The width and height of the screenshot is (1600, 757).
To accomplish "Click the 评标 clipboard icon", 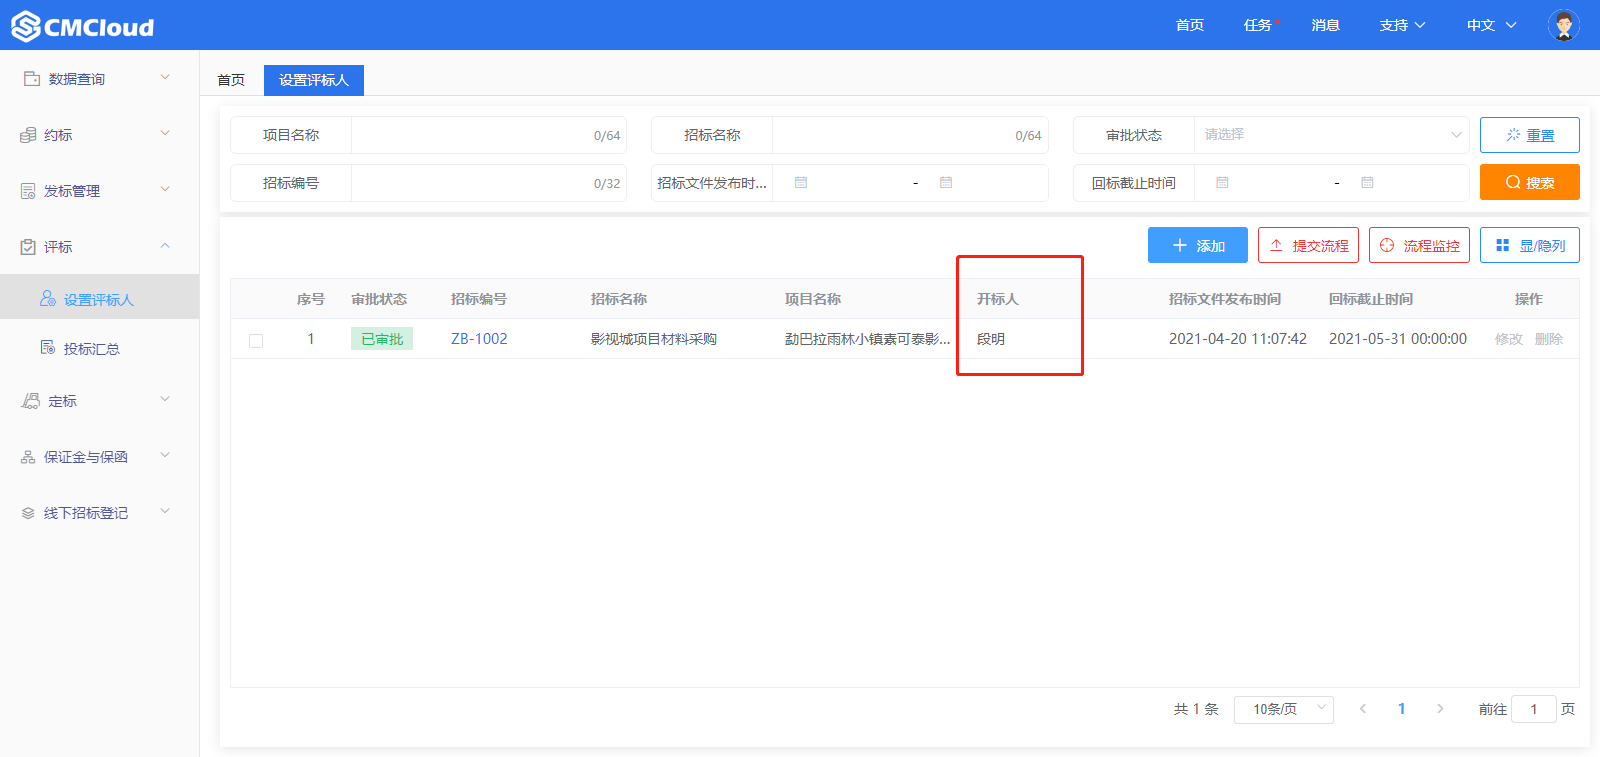I will [x=28, y=246].
